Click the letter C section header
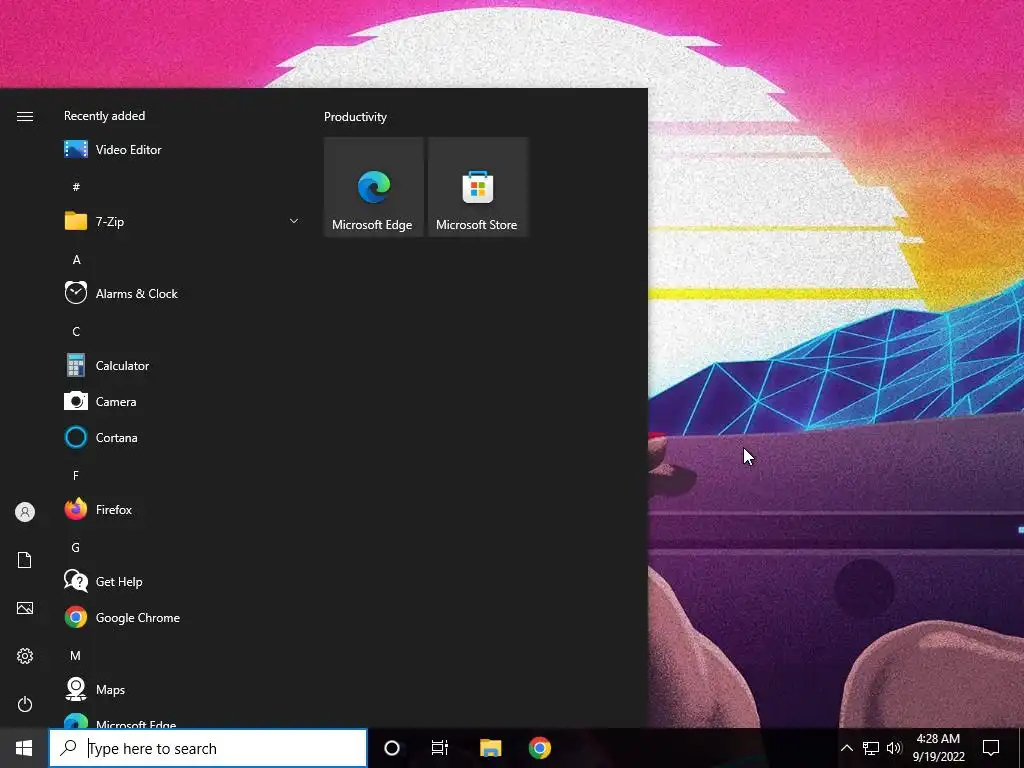This screenshot has width=1024, height=768. (76, 332)
